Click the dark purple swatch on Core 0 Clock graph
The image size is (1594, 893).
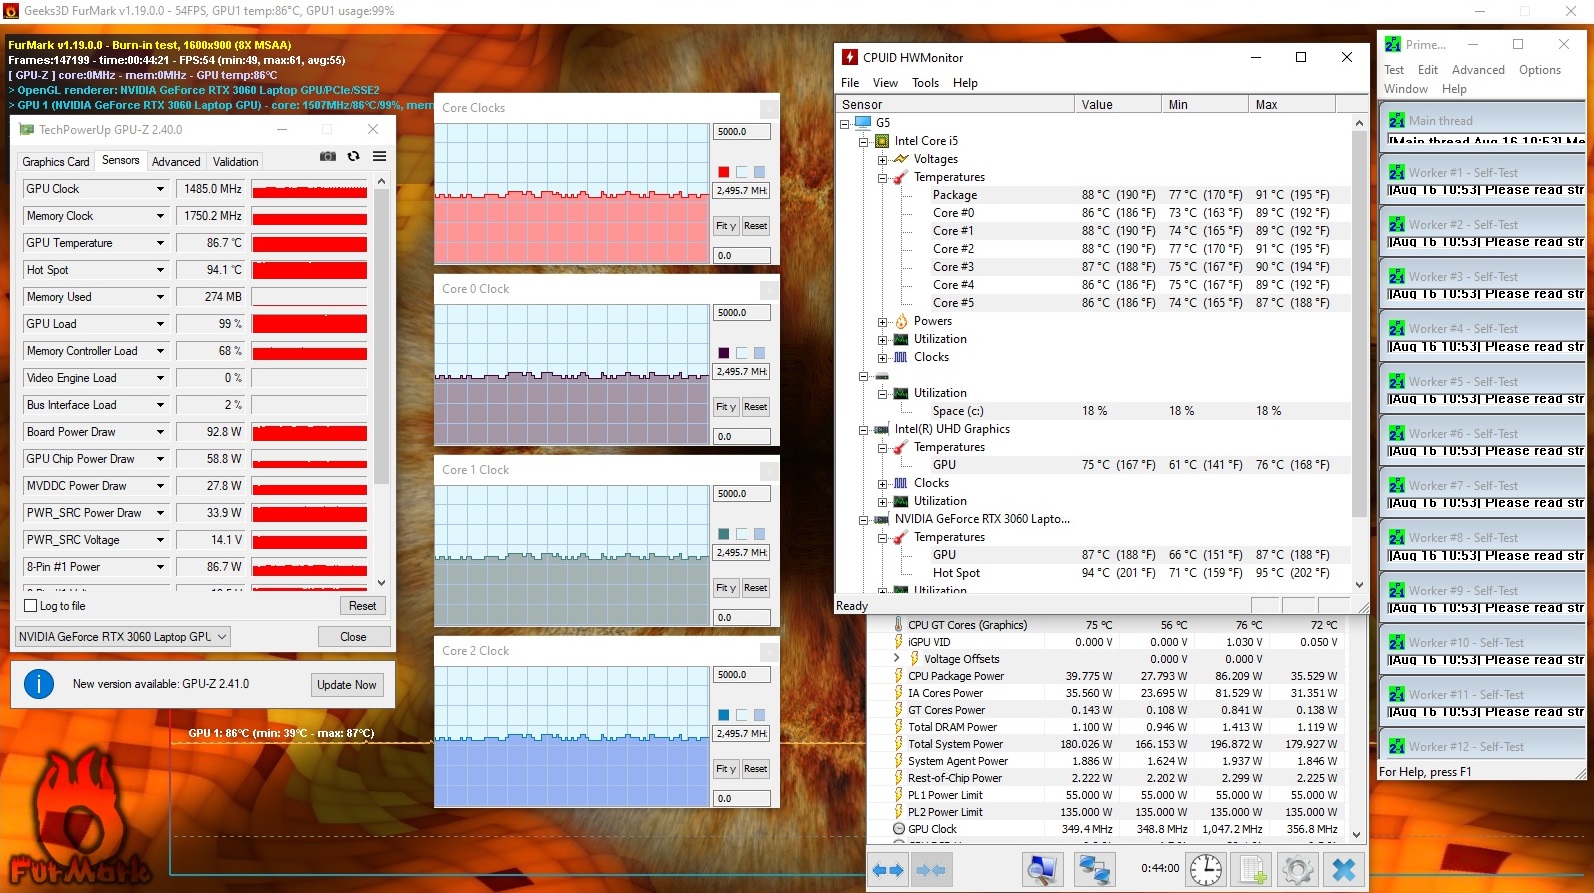724,353
